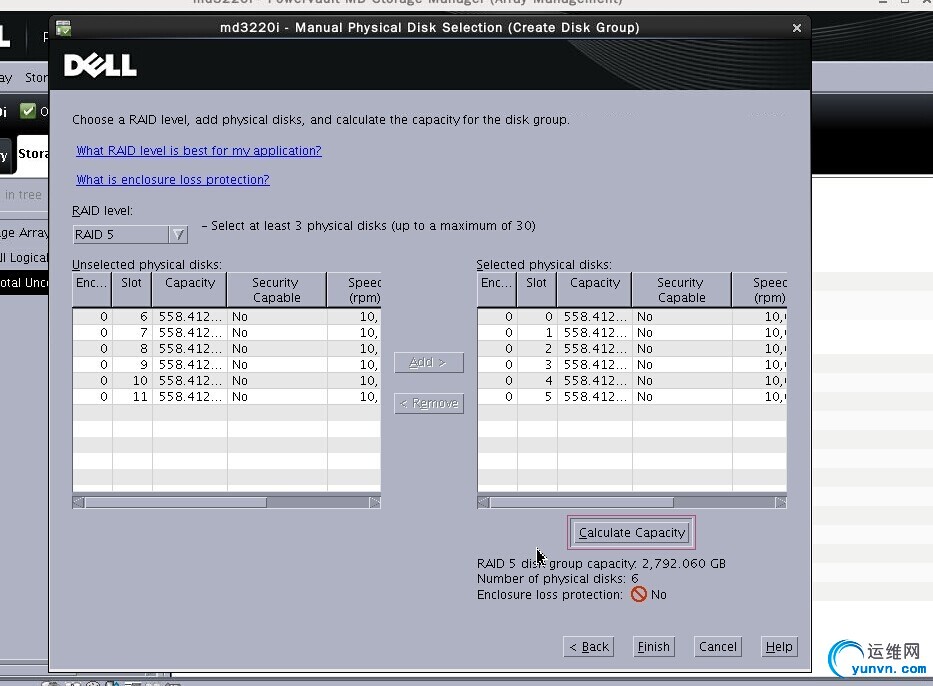
Task: Select the selected disk in slot 1
Action: click(x=632, y=333)
